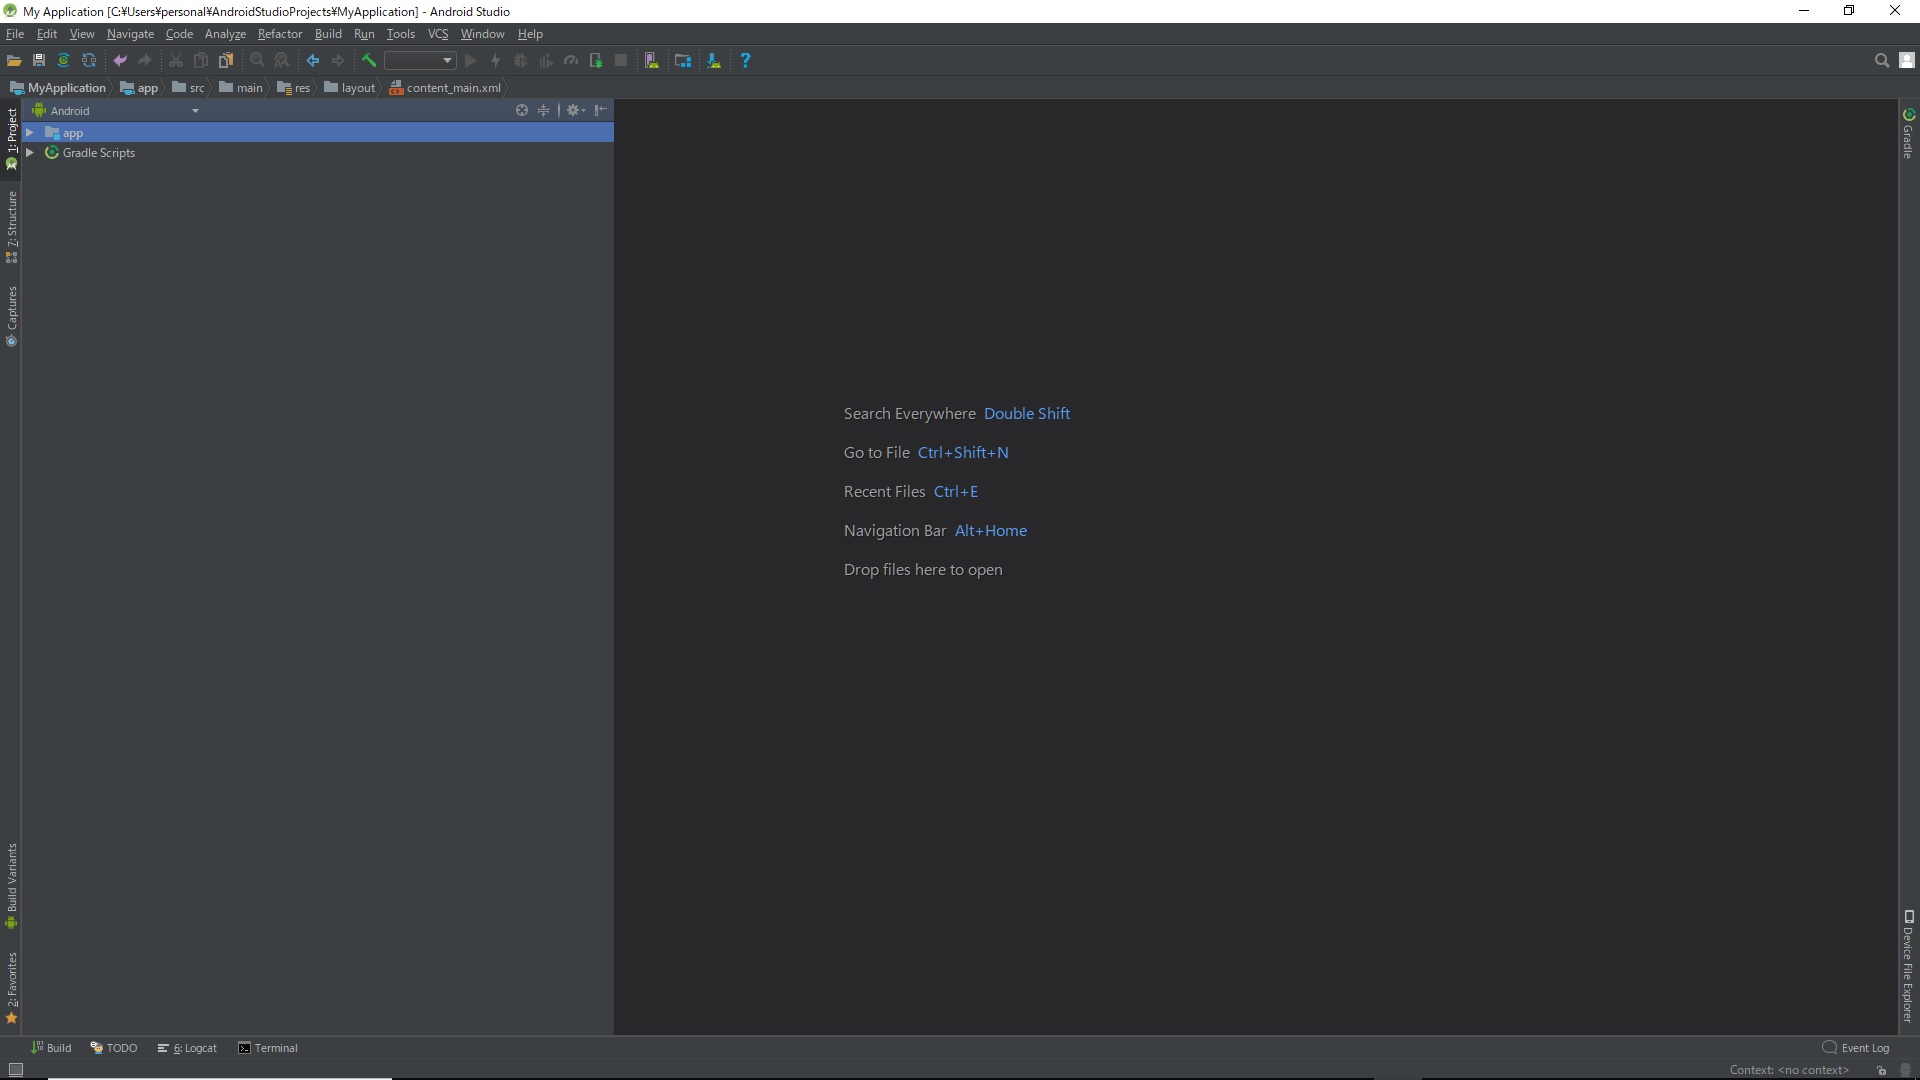Open the run configuration dropdown
Screen dimensions: 1920x1080
coord(420,61)
